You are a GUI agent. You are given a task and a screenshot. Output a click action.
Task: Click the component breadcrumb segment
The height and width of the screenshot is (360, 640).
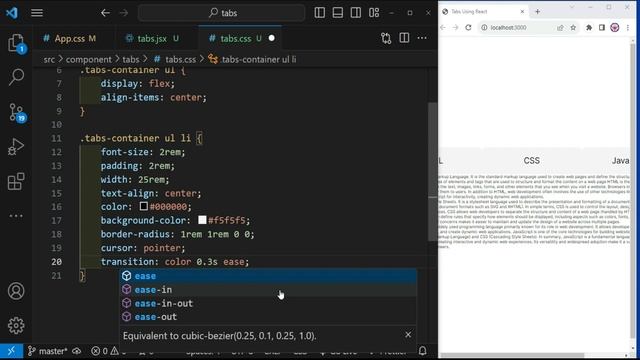click(x=89, y=60)
